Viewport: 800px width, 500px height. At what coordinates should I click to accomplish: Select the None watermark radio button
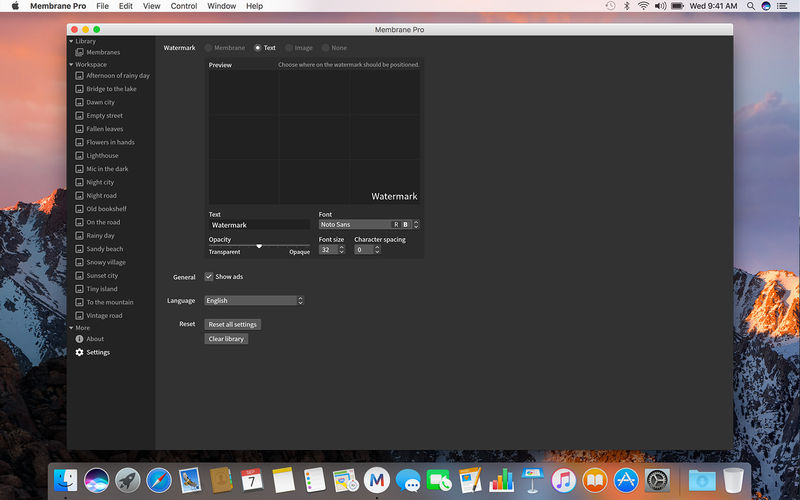(x=326, y=48)
